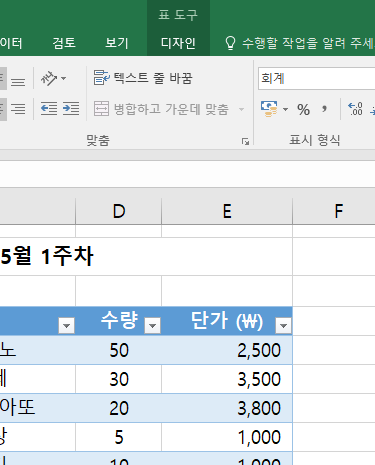
Task: Open 수량 column filter dropdown
Action: point(153,325)
